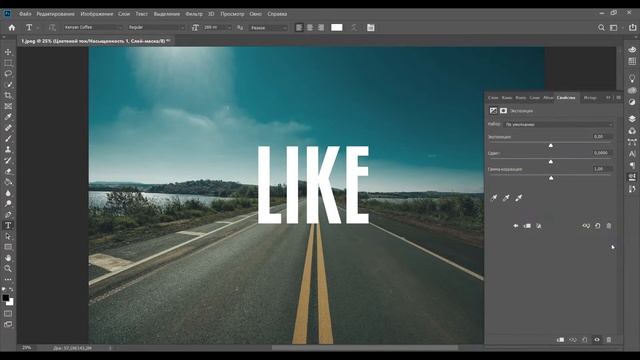This screenshot has width=640, height=360.
Task: Switch to the История panel tab
Action: click(x=590, y=98)
